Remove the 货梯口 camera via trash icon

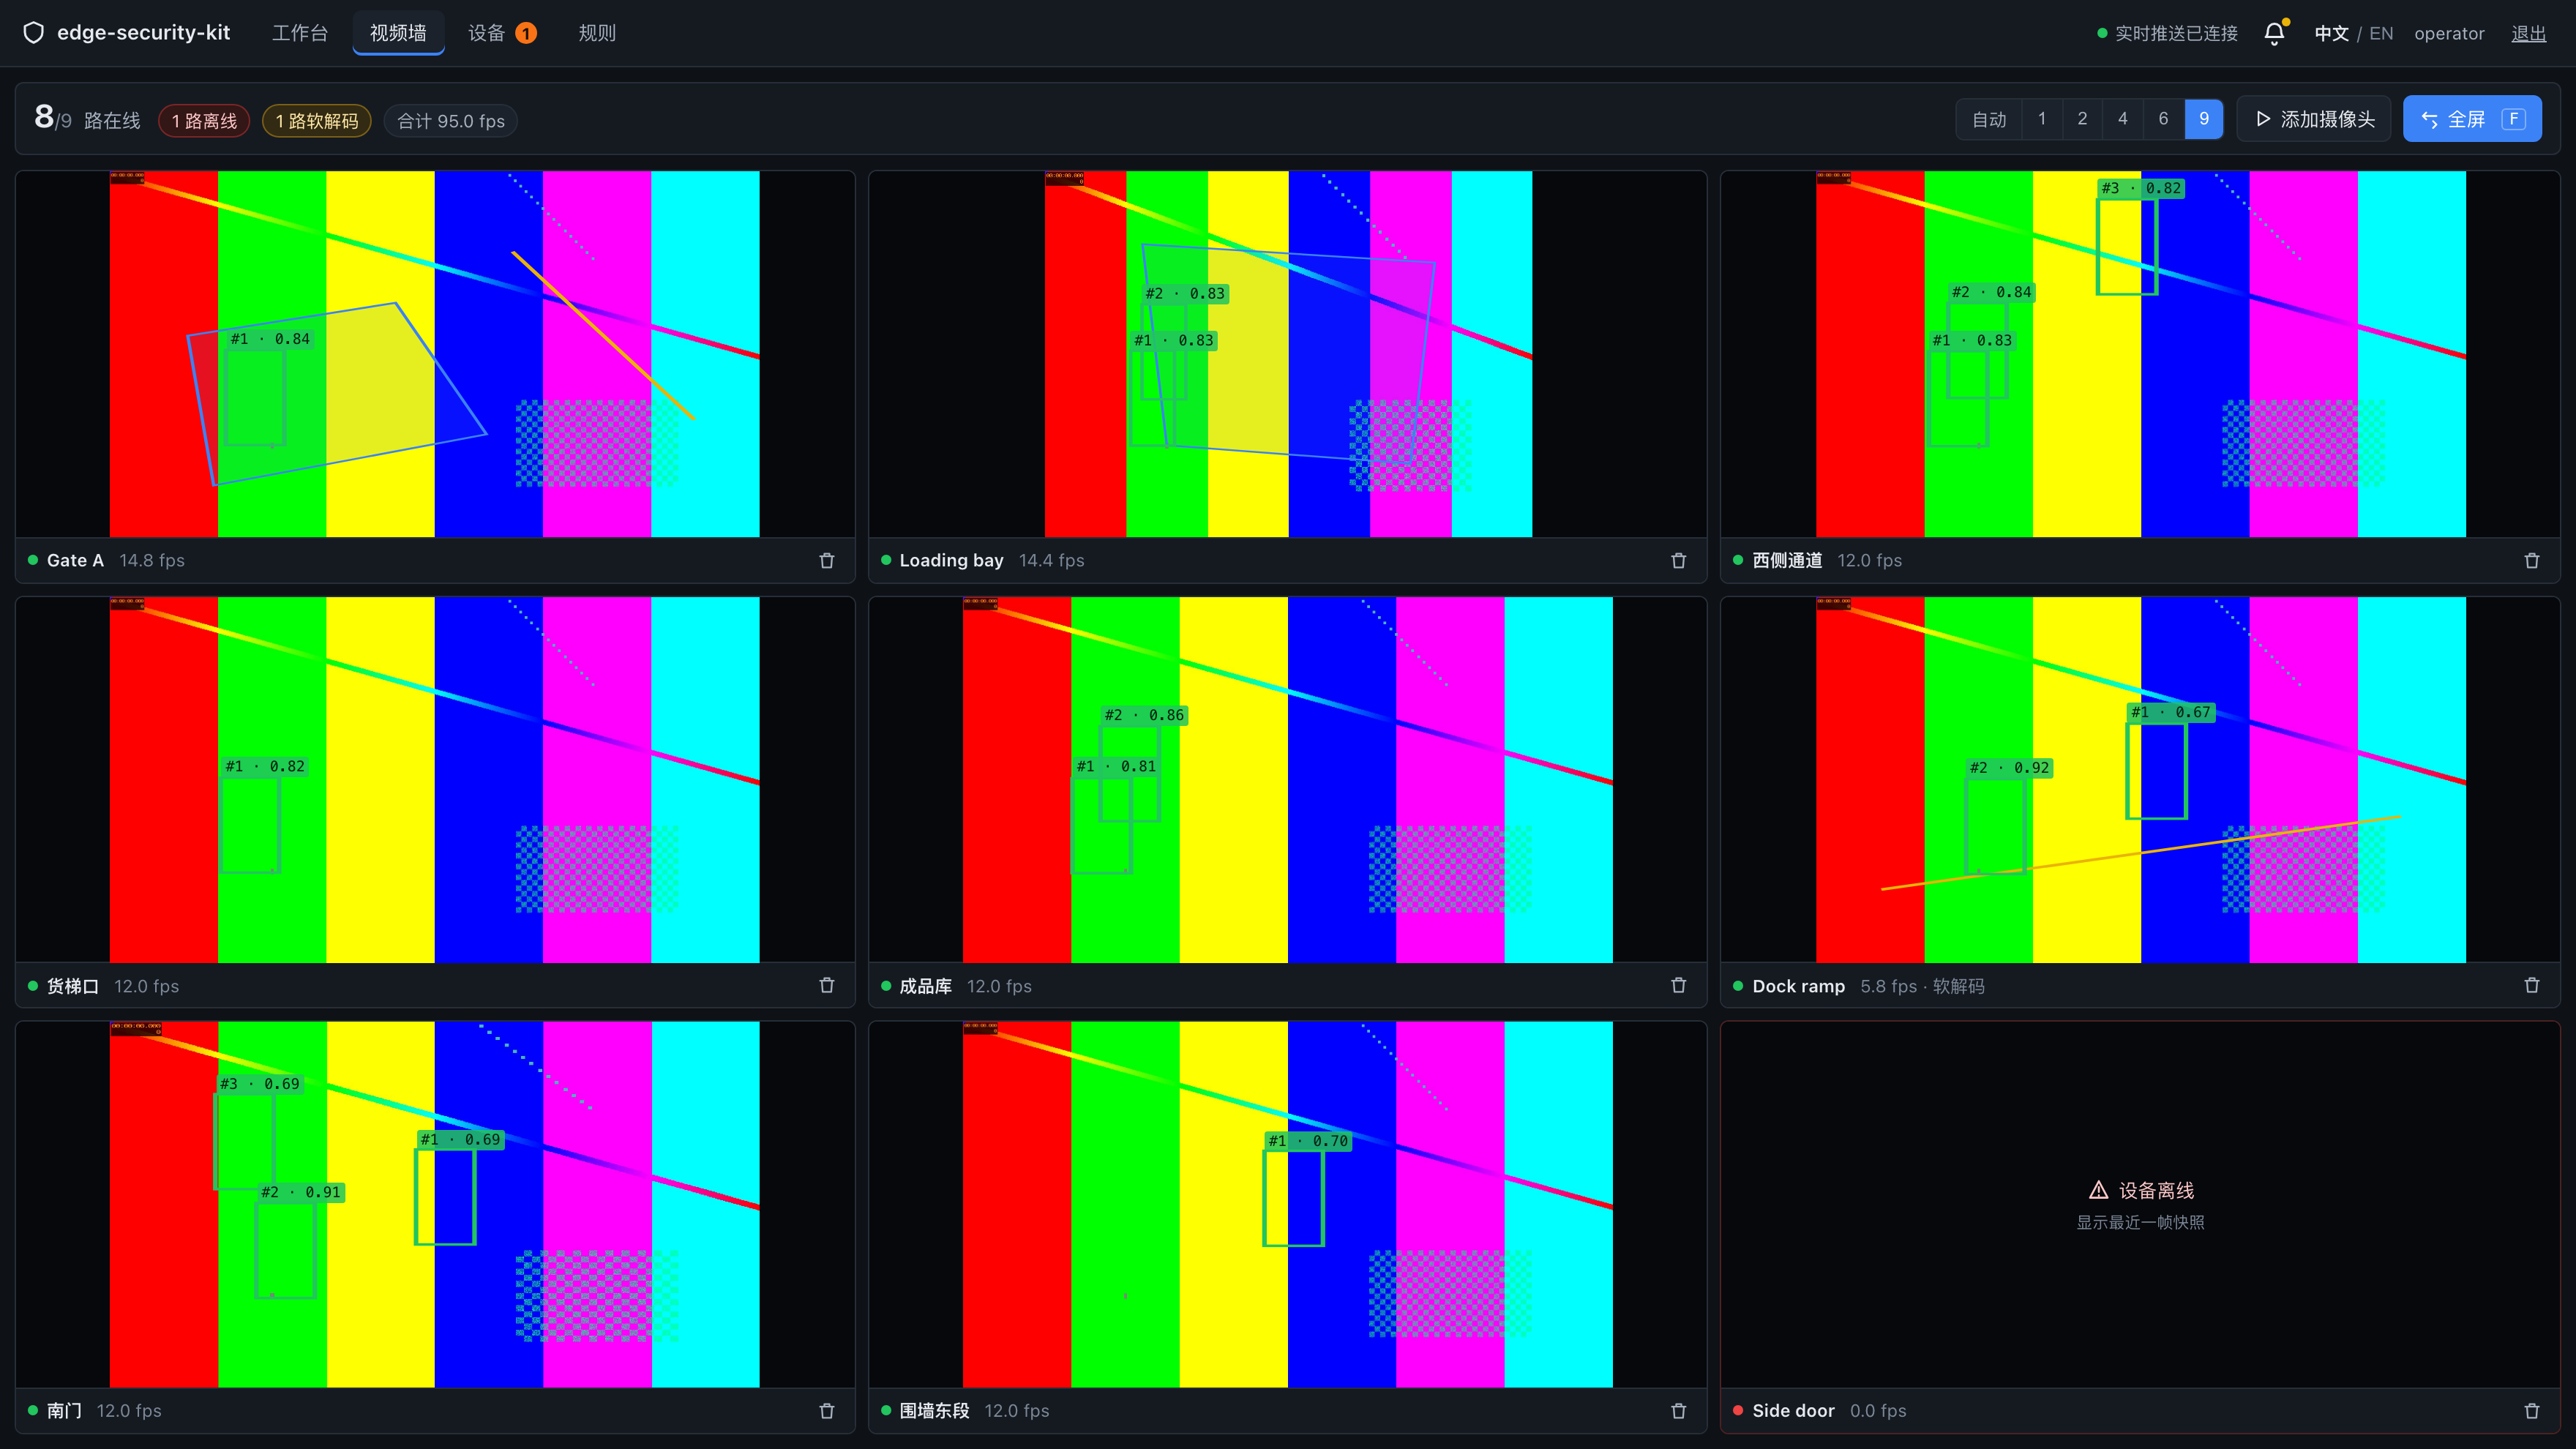(827, 986)
